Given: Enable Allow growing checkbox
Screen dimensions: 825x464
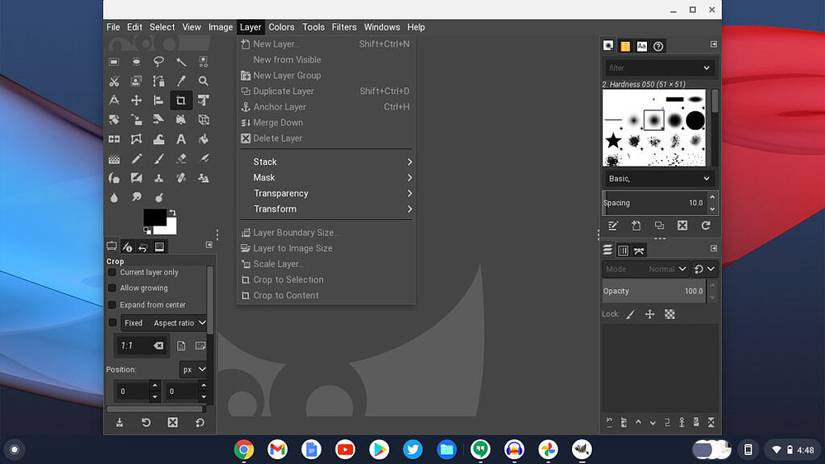Looking at the screenshot, I should pyautogui.click(x=112, y=288).
